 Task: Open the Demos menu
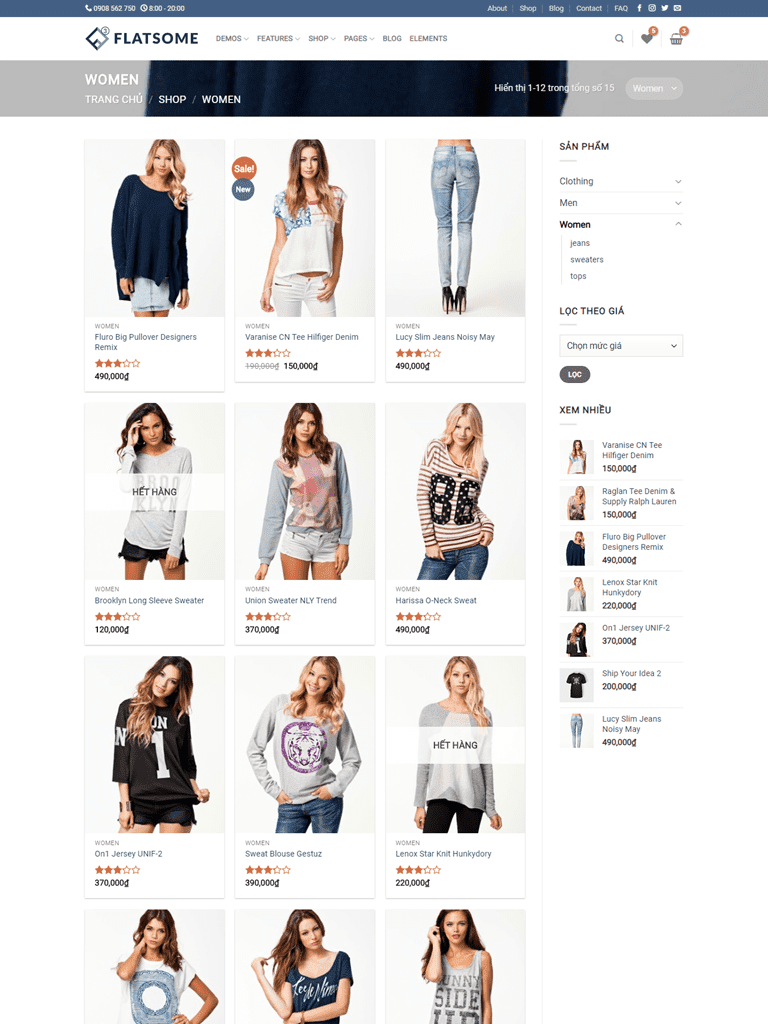232,39
